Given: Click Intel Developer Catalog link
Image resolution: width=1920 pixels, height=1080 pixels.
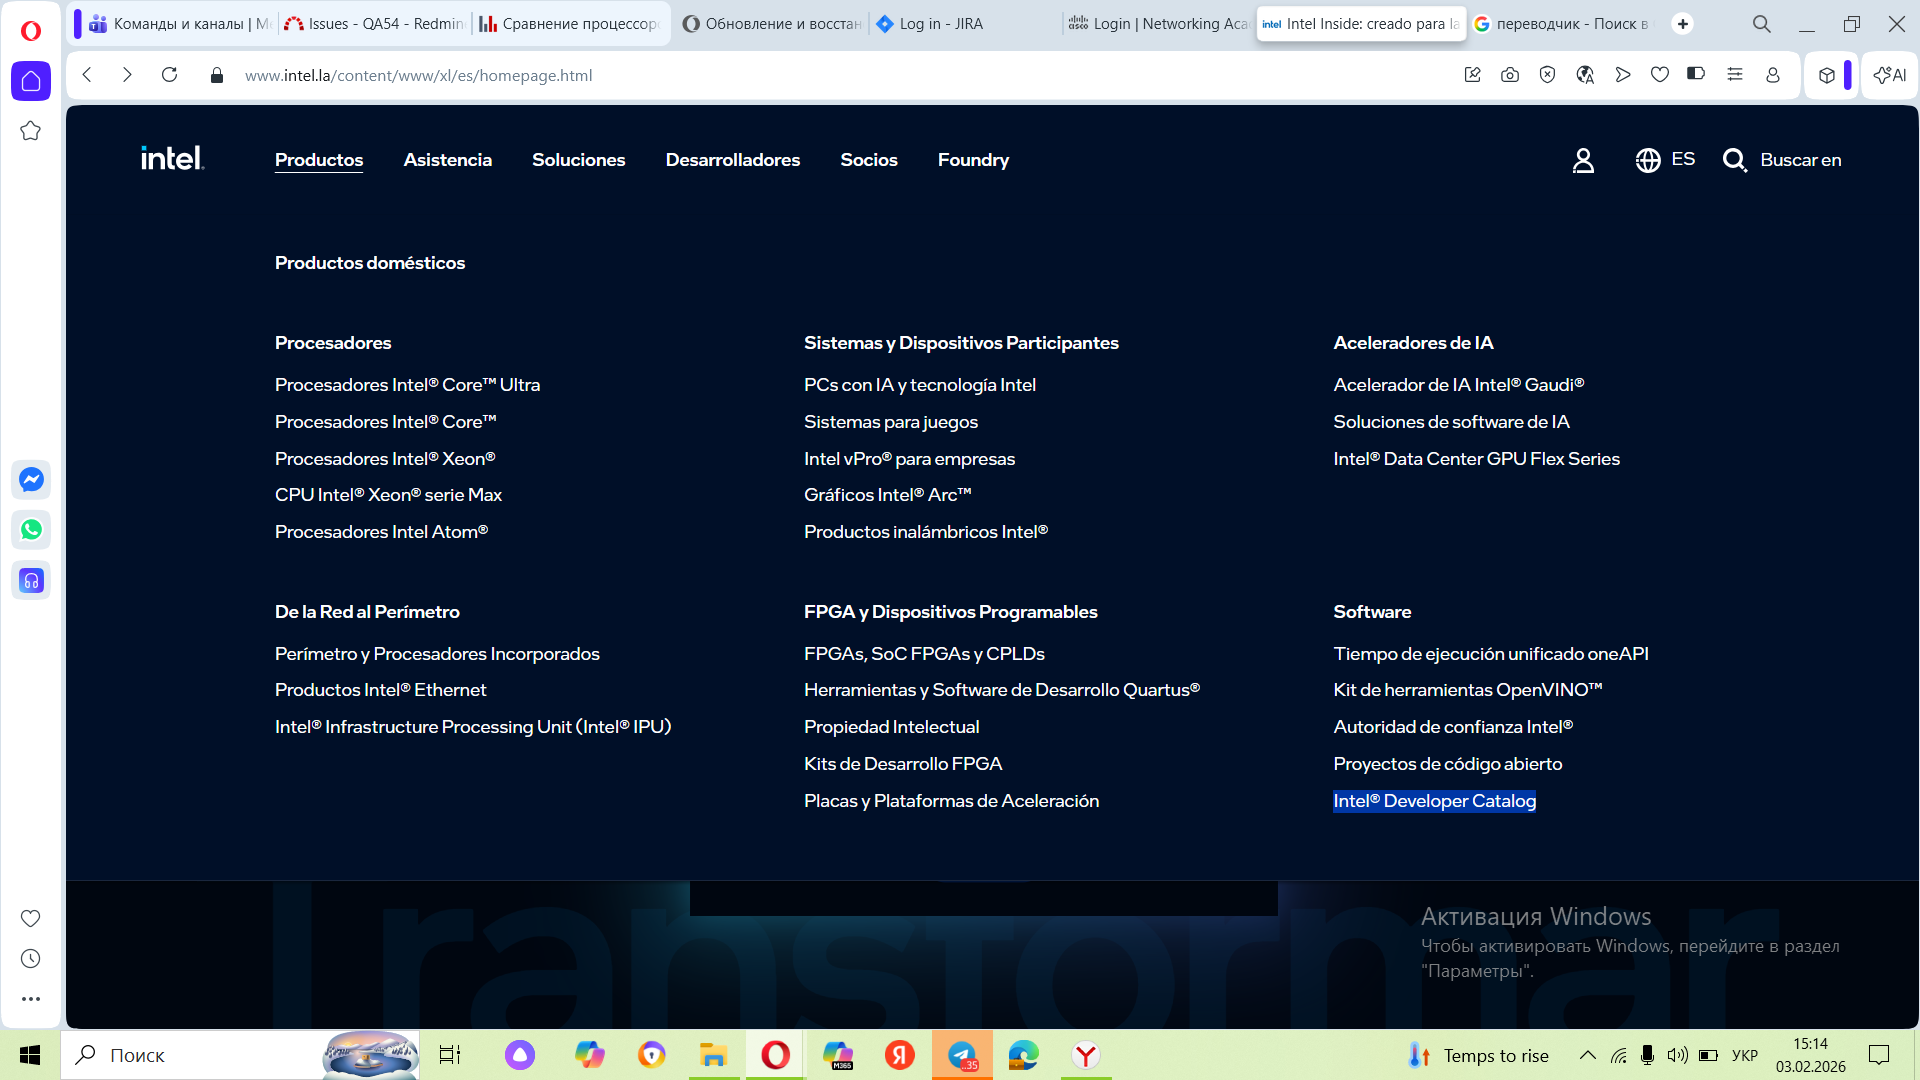Looking at the screenshot, I should 1434,801.
